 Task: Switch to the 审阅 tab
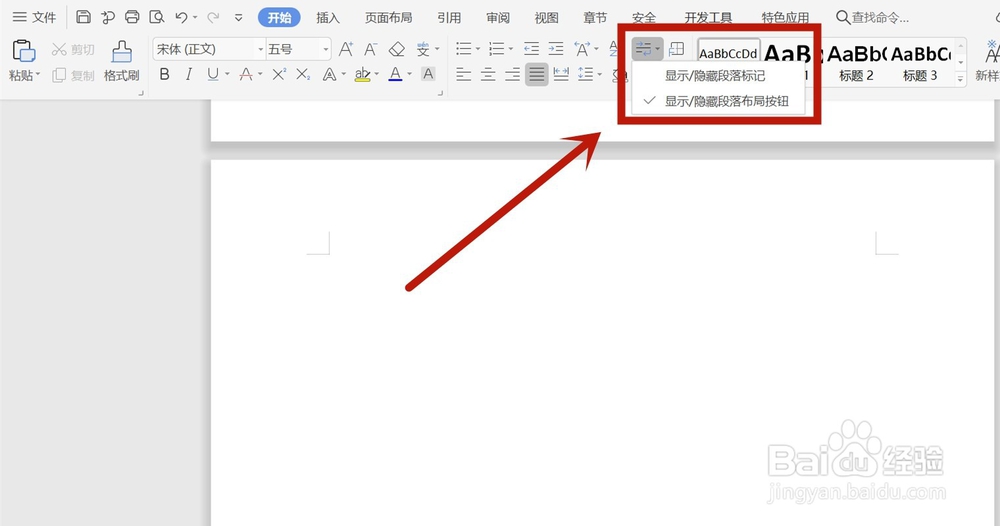[x=497, y=18]
